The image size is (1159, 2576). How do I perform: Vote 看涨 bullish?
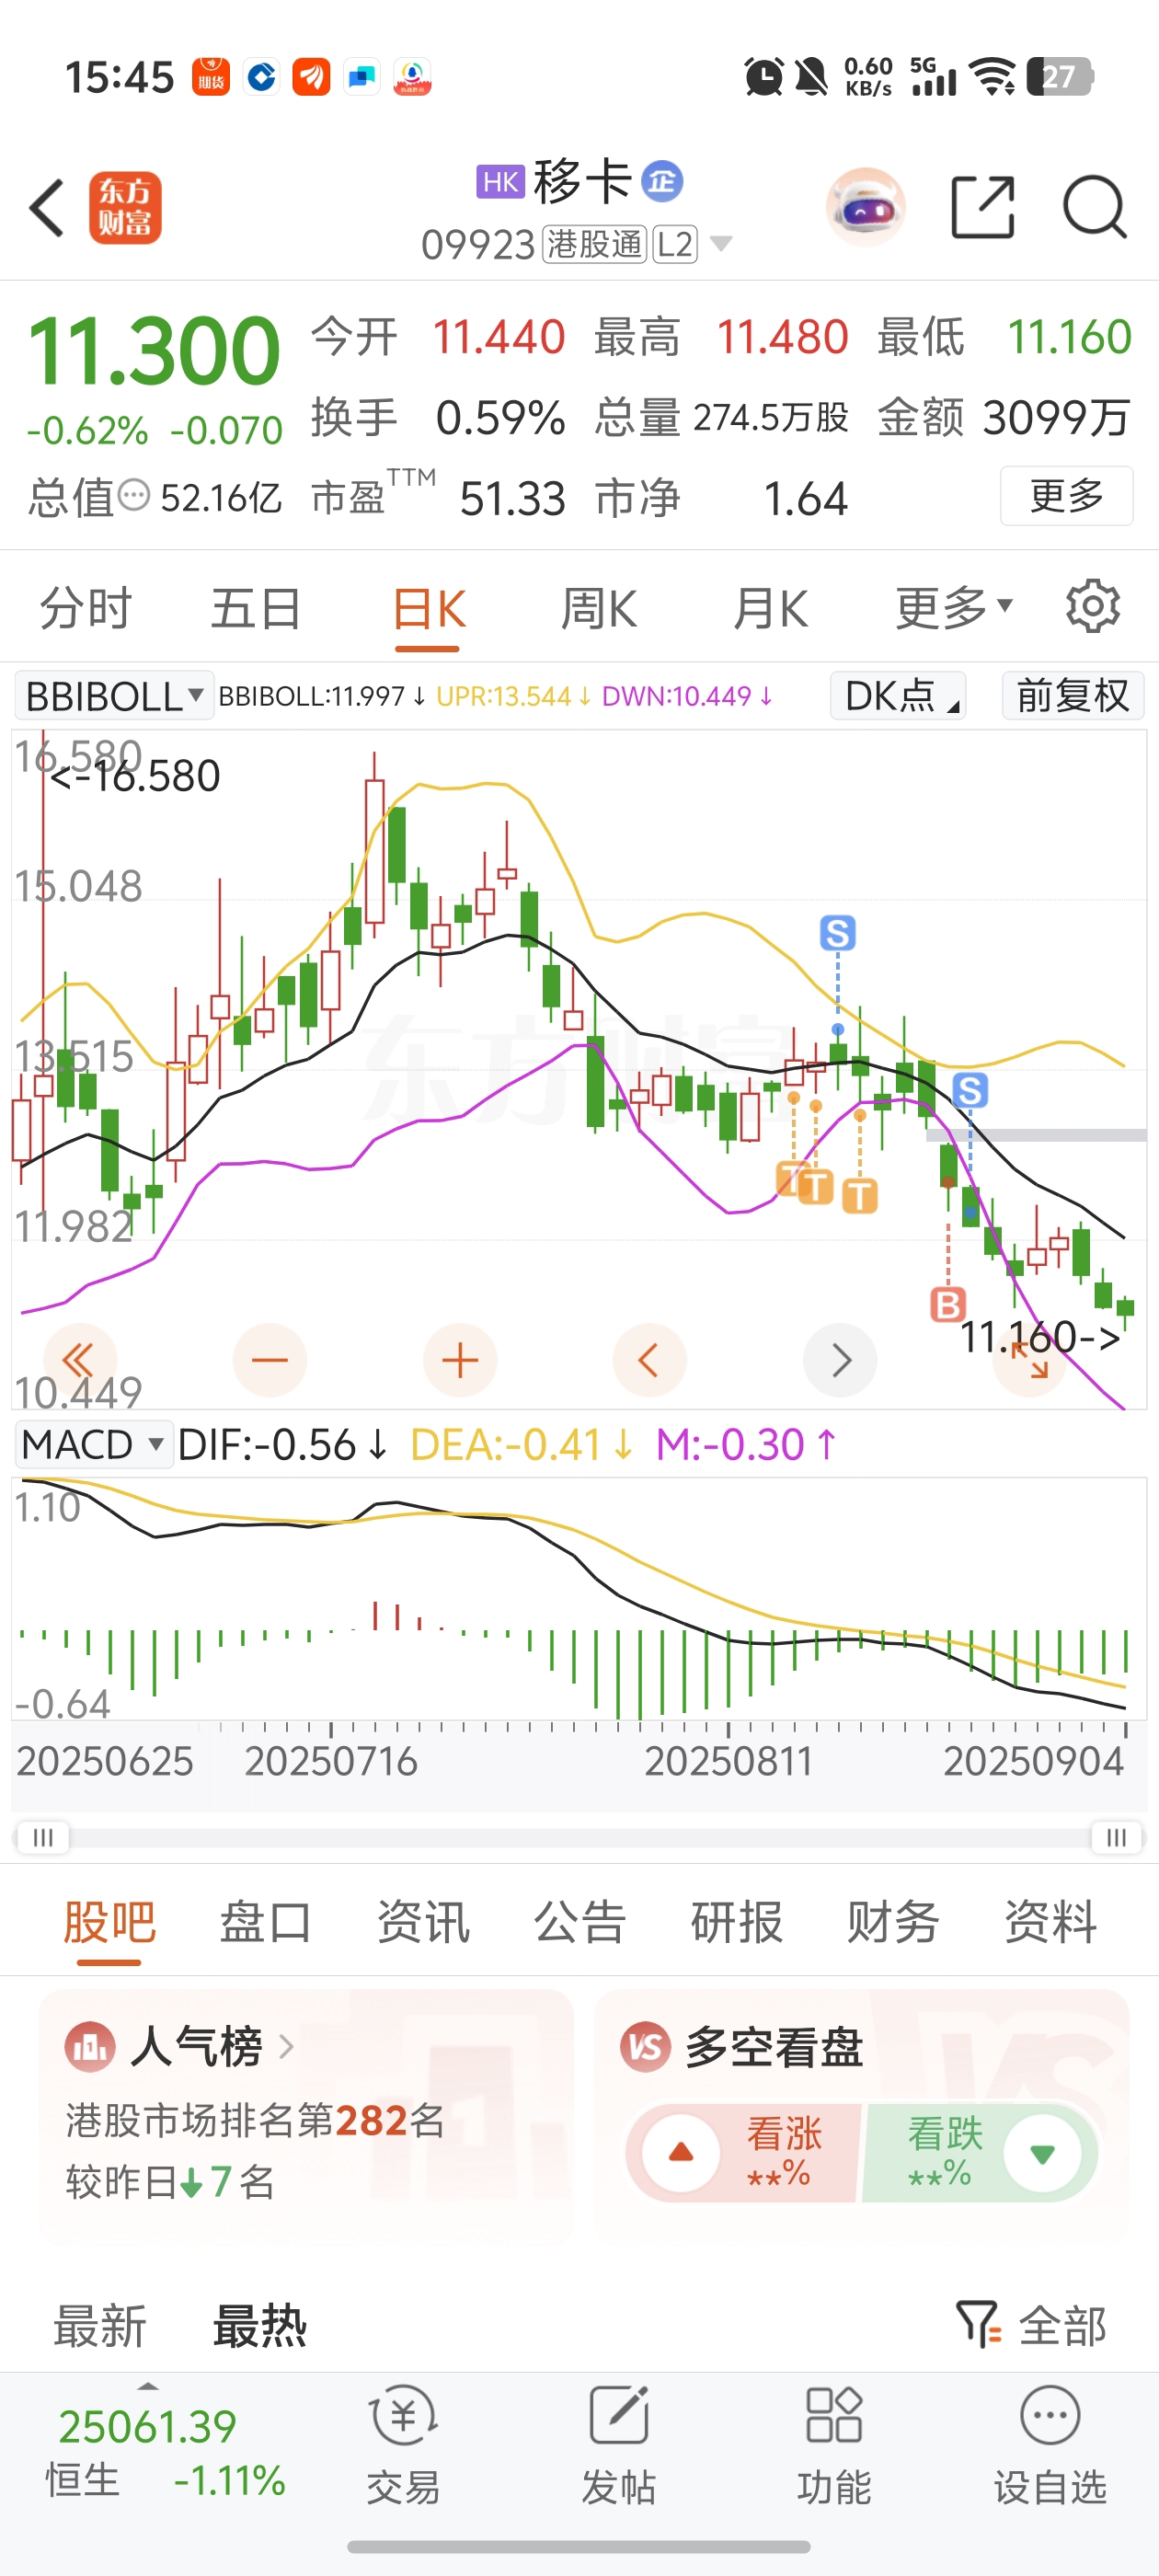pyautogui.click(x=744, y=2152)
